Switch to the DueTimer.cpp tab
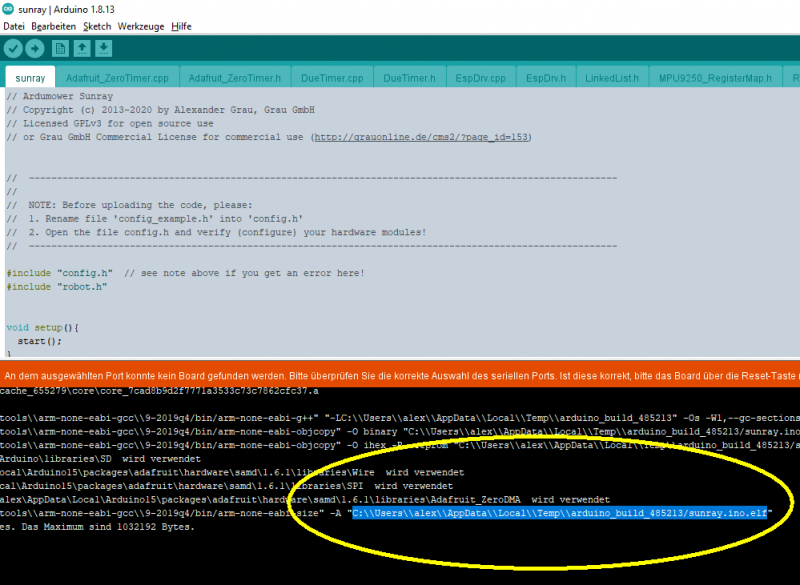Screen dimensions: 800x585 332,78
